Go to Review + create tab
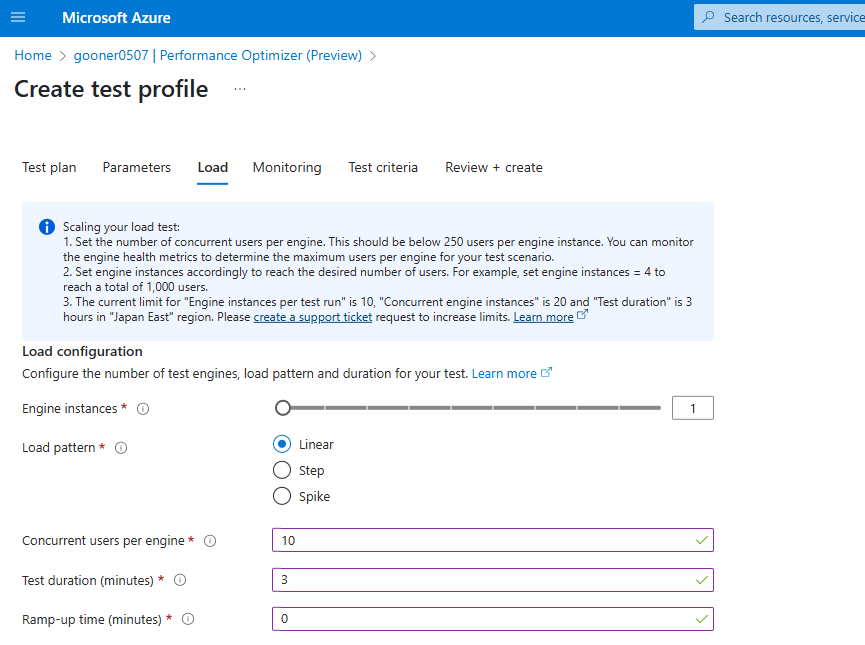Image resolution: width=865 pixels, height=645 pixels. point(494,167)
